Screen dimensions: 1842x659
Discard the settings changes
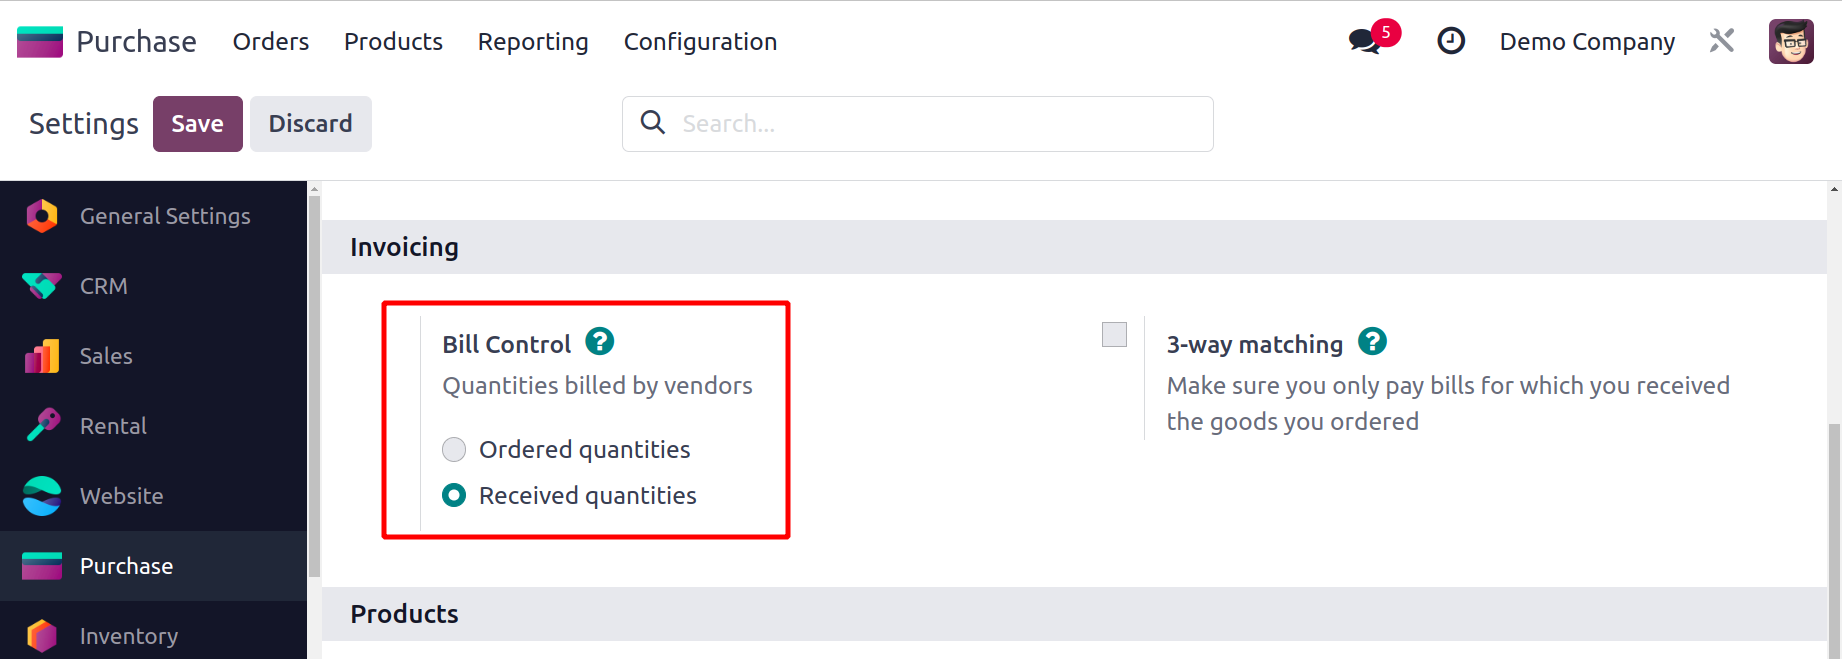310,124
